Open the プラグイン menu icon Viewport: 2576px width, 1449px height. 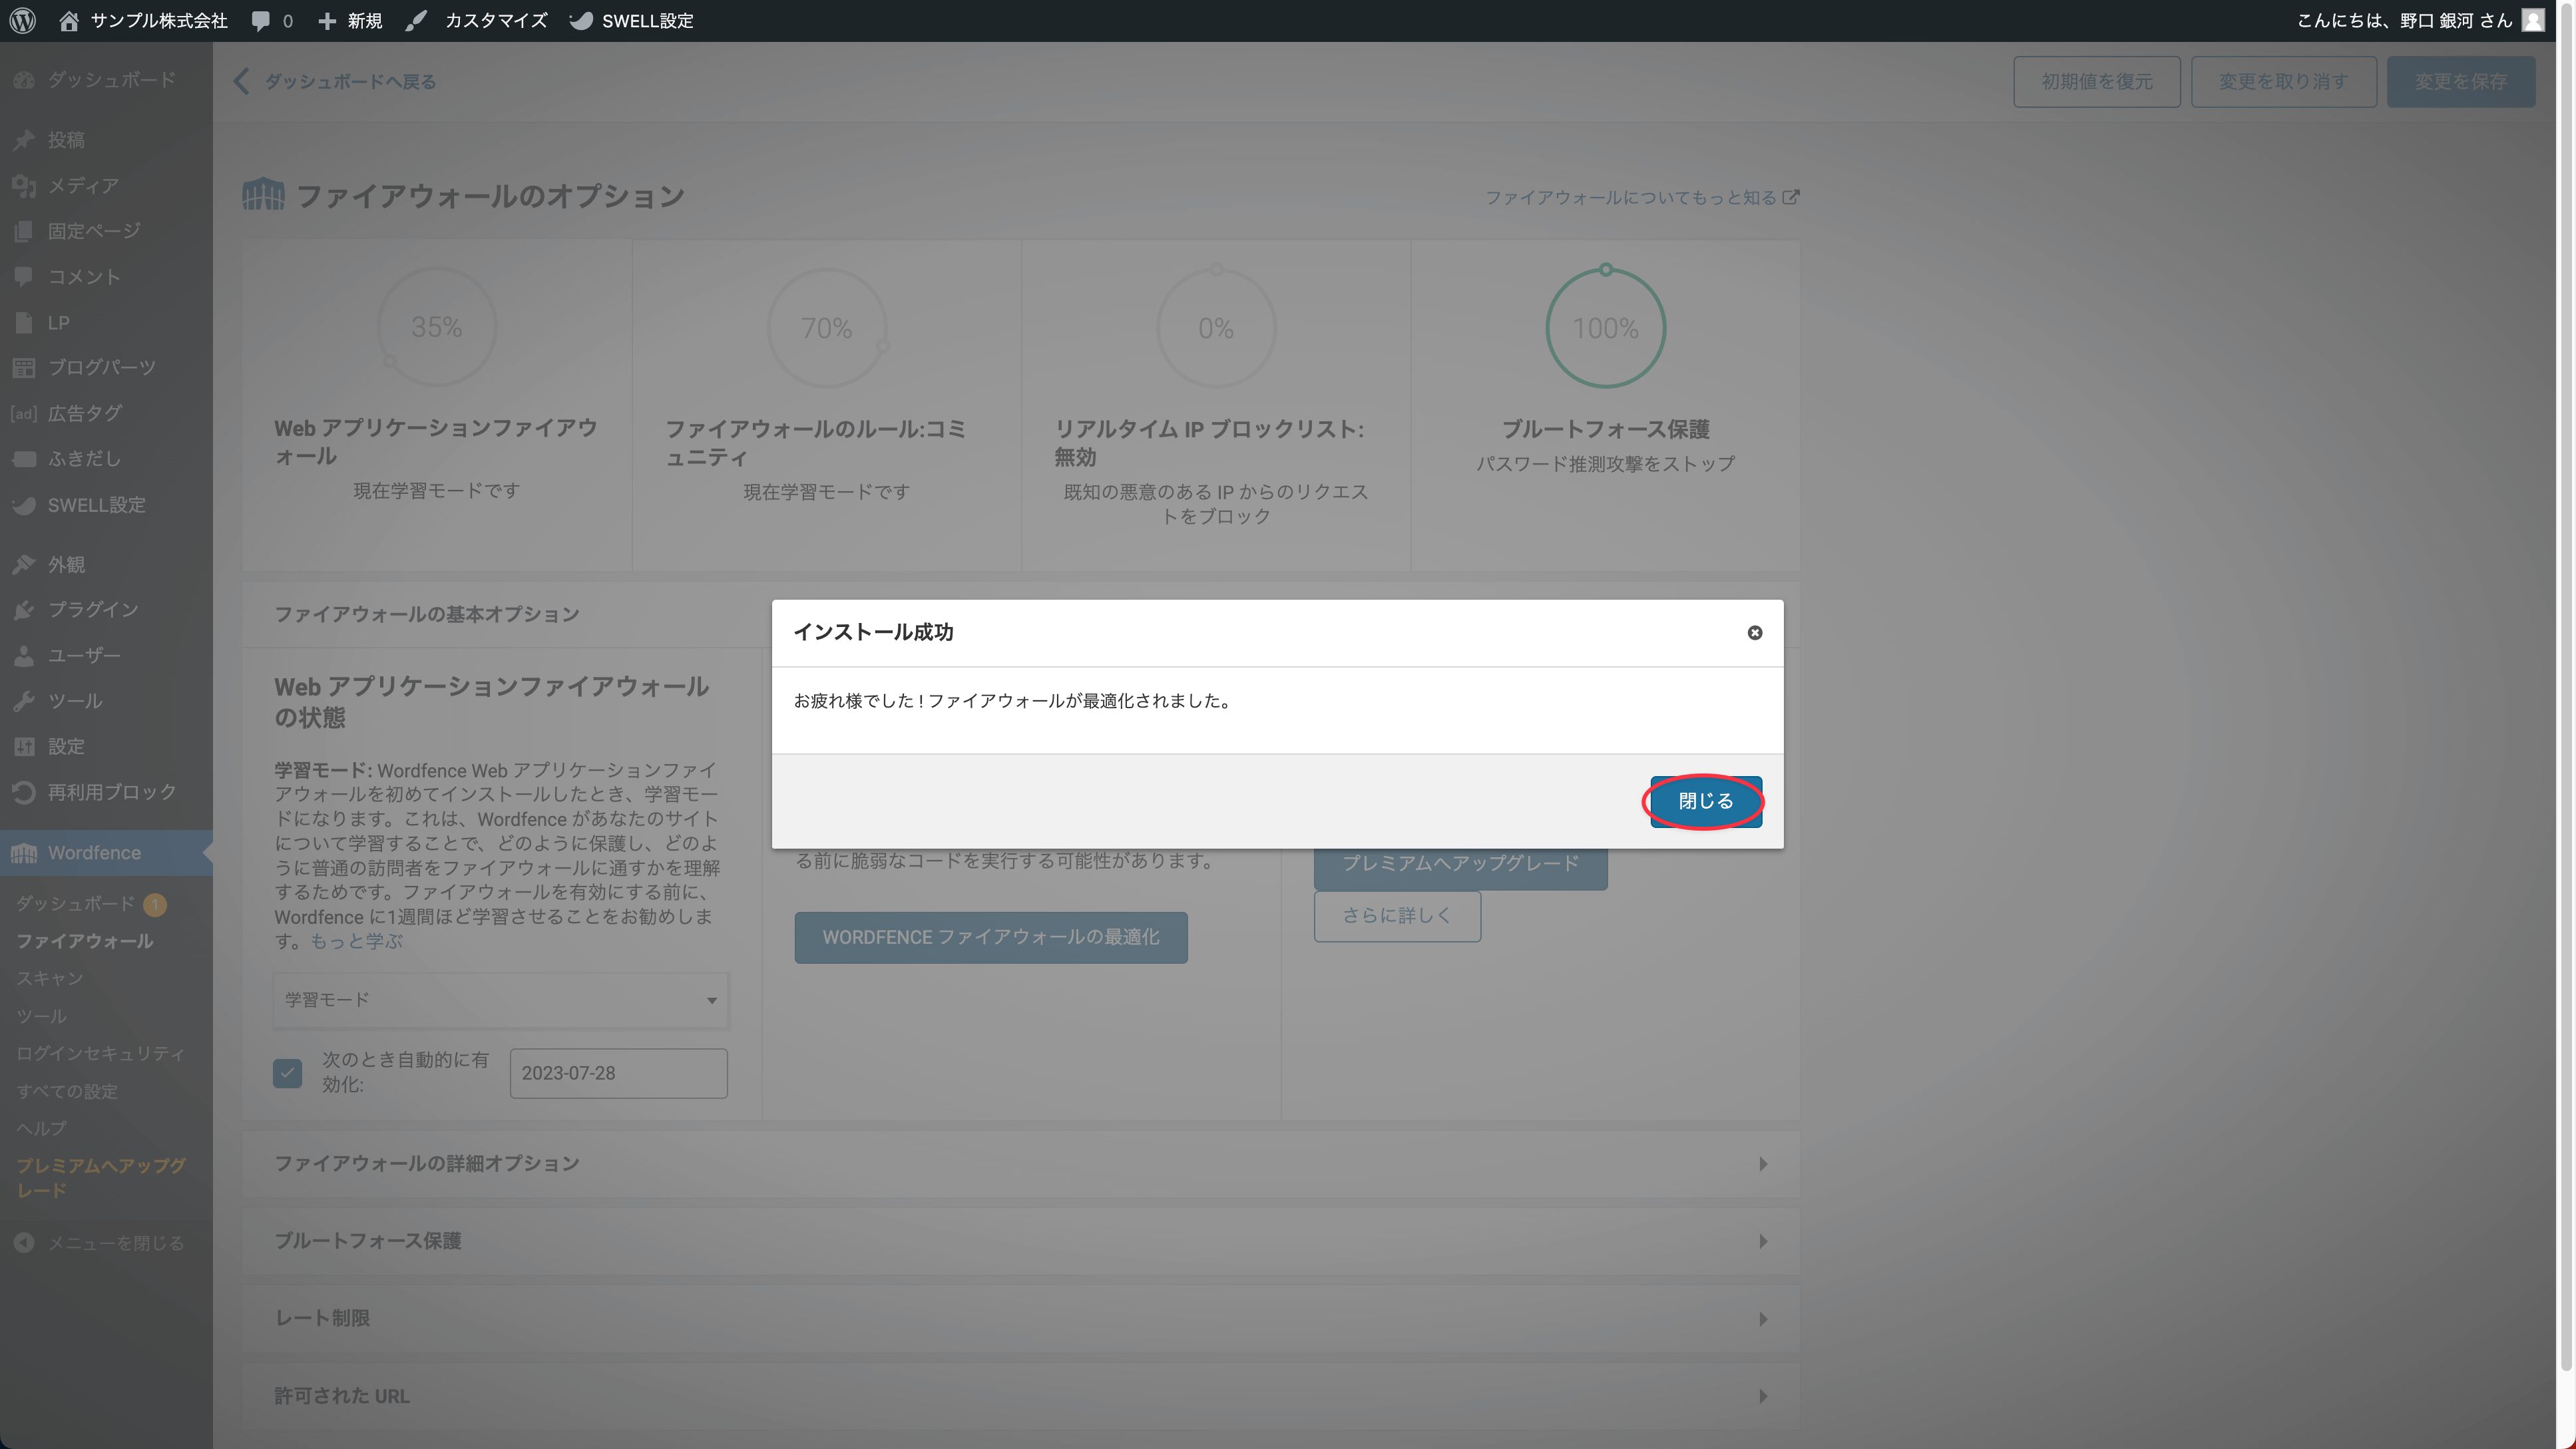(24, 609)
